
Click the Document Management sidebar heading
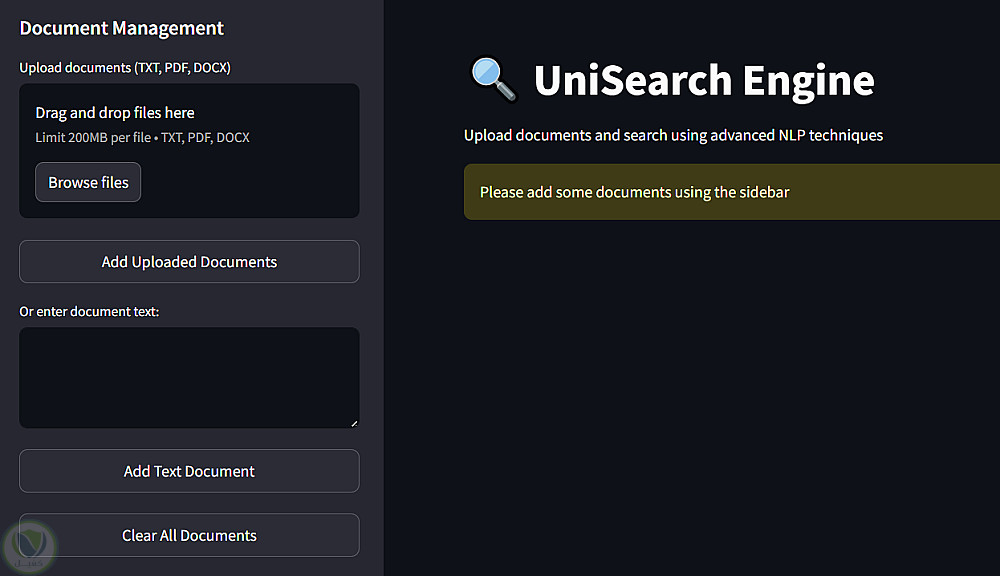tap(122, 28)
